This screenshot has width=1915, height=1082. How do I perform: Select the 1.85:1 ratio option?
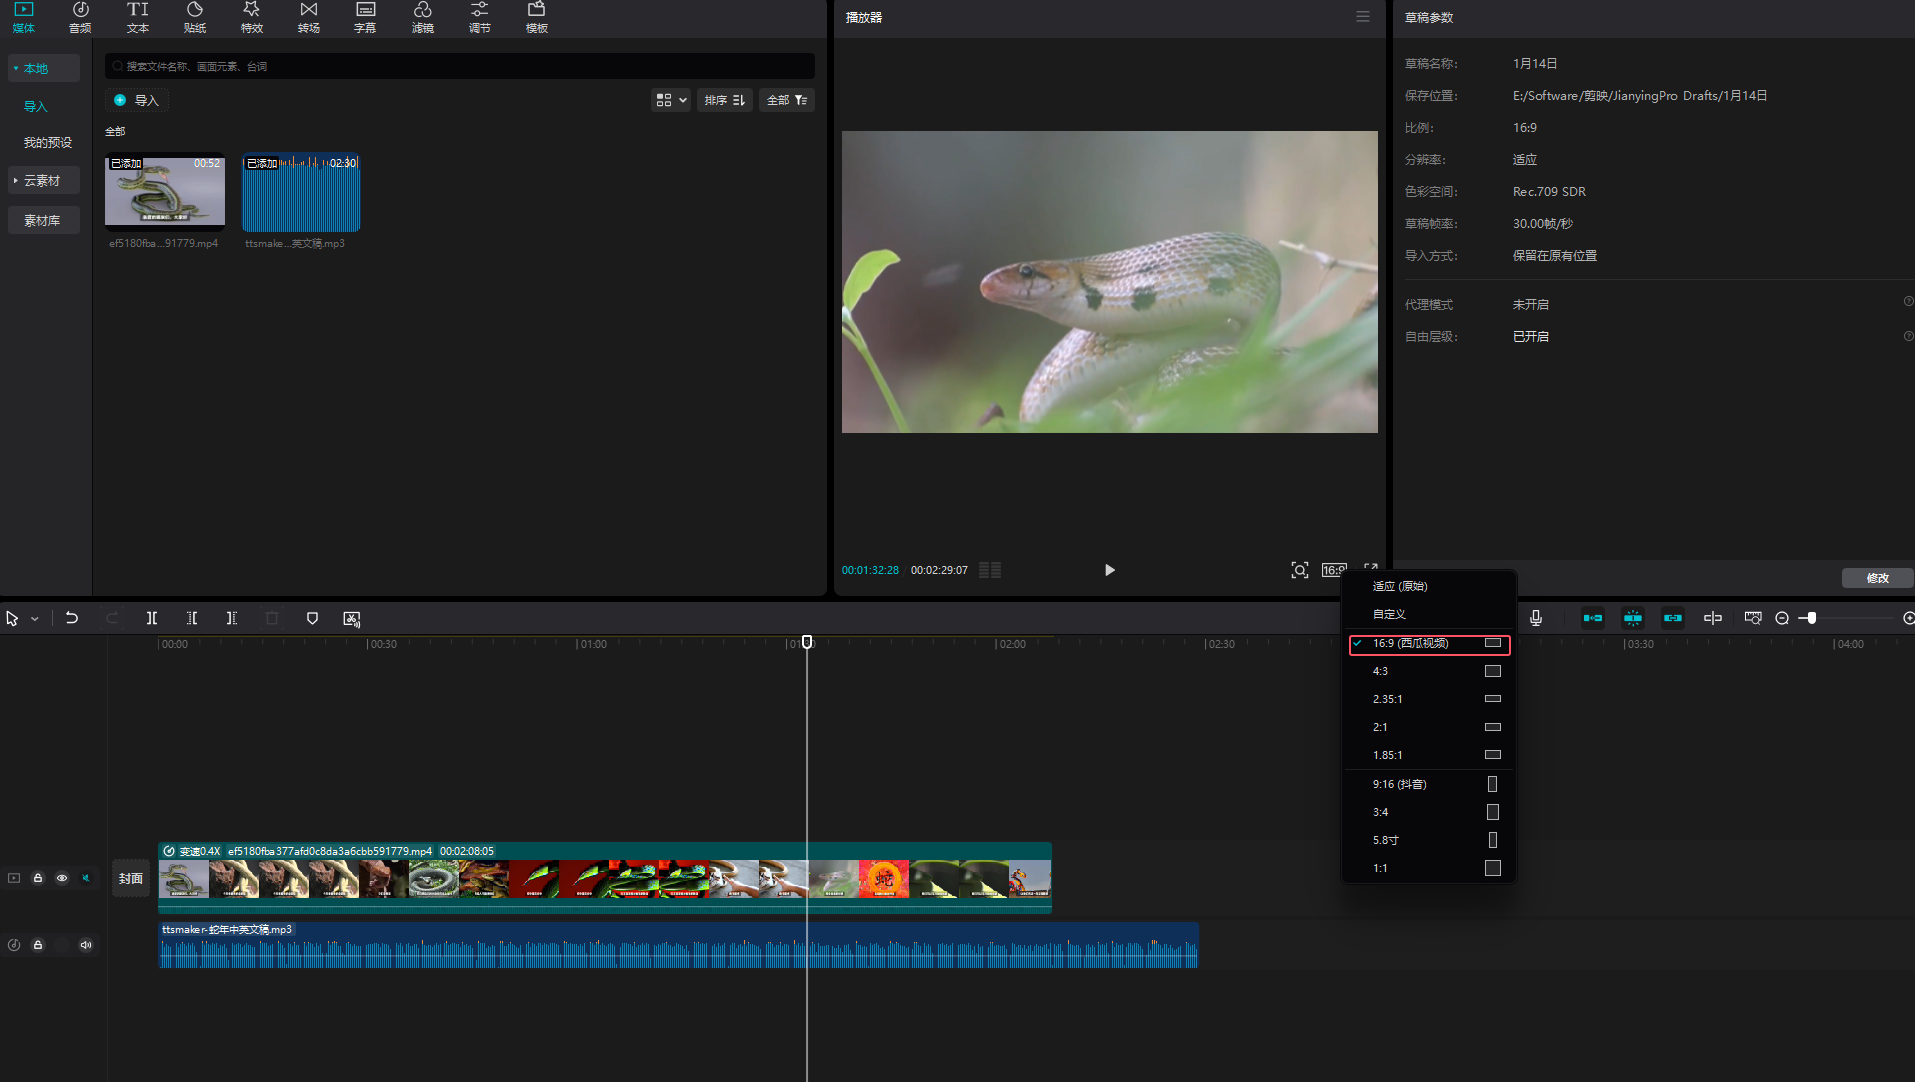pos(1429,755)
